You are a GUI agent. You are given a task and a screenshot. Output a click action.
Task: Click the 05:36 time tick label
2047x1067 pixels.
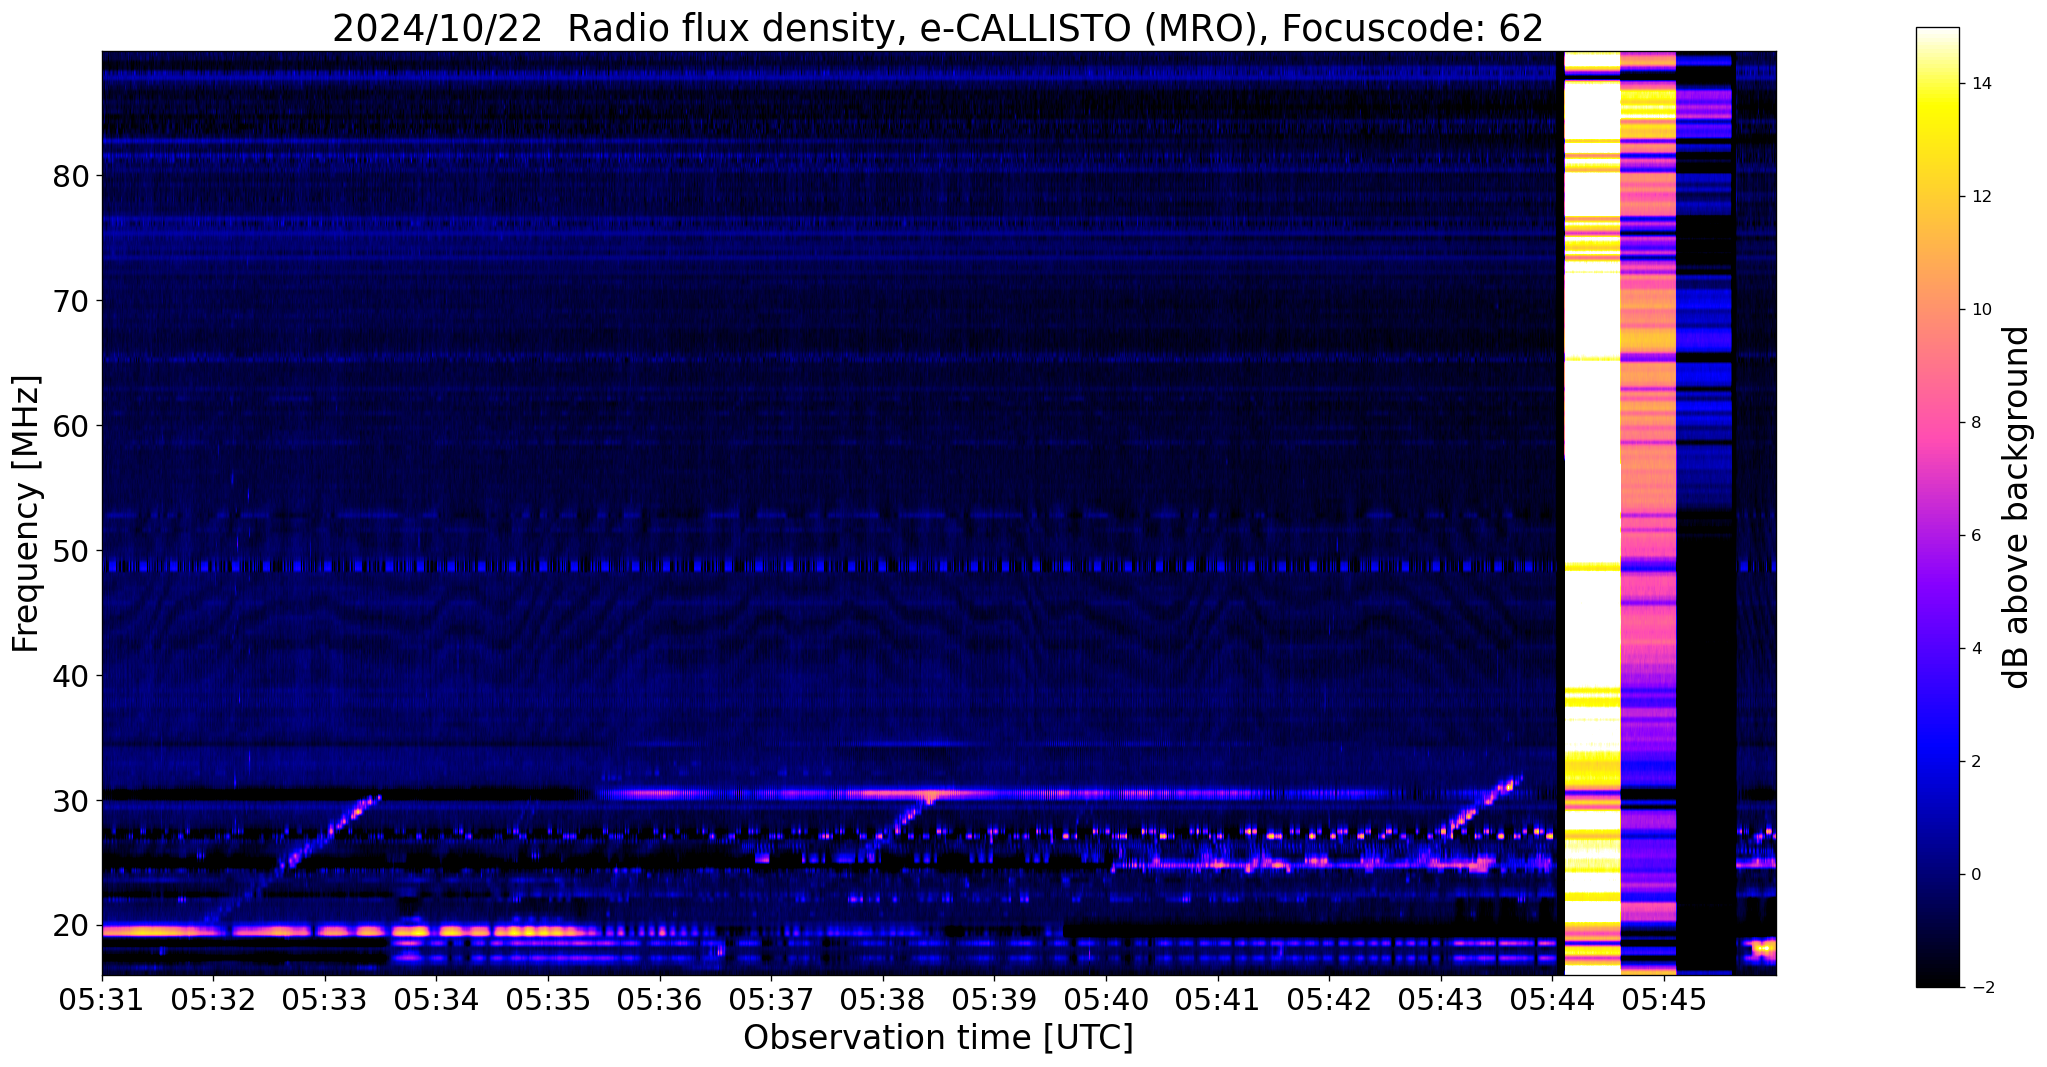point(660,1000)
